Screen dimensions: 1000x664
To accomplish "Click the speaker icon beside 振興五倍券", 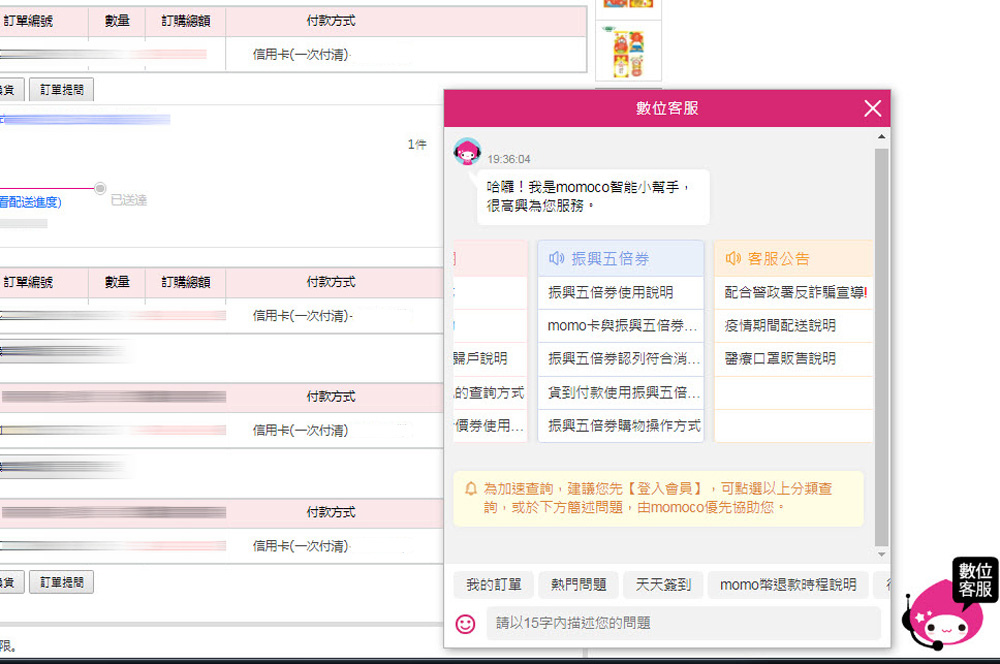I will click(x=556, y=258).
